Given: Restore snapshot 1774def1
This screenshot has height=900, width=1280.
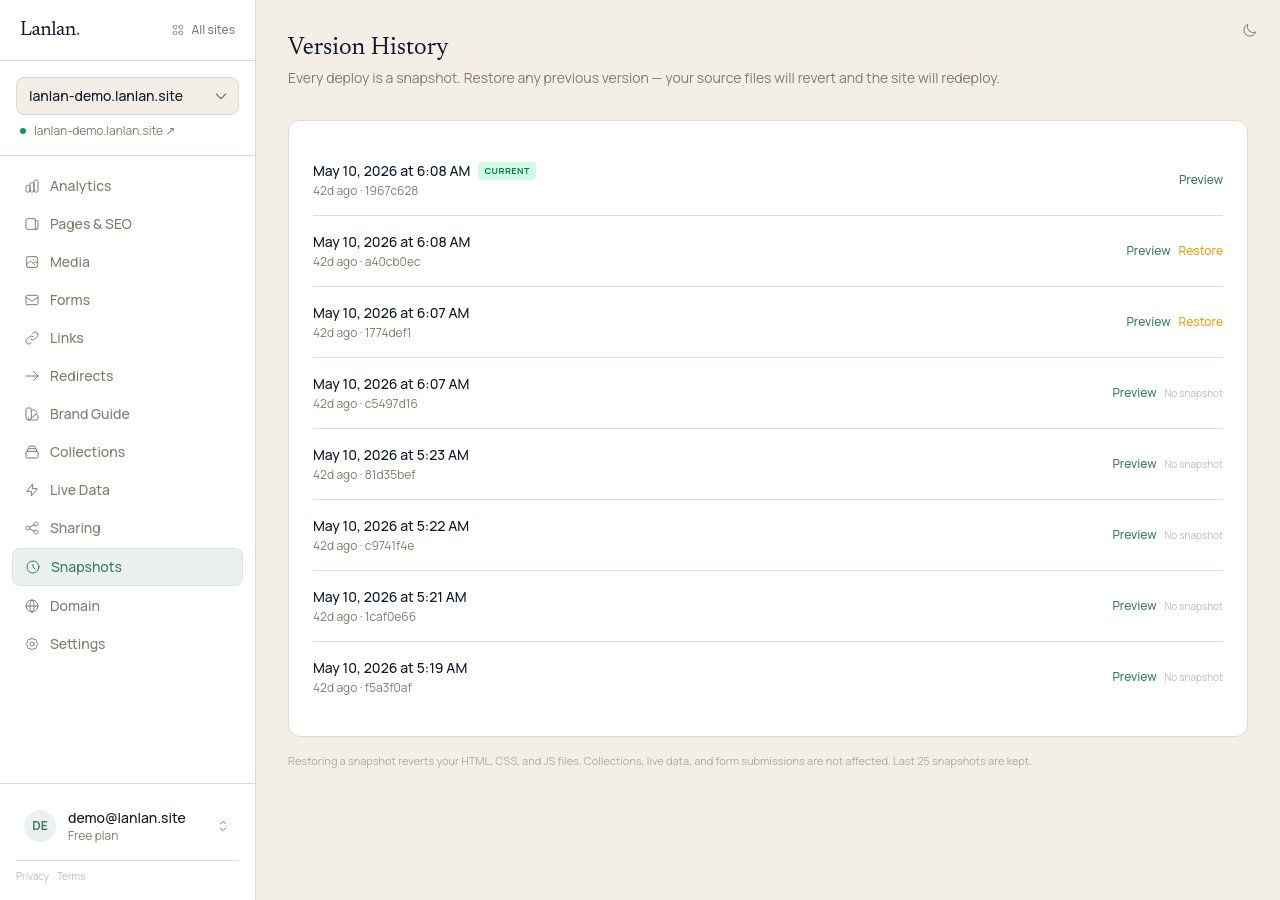Looking at the screenshot, I should point(1200,322).
